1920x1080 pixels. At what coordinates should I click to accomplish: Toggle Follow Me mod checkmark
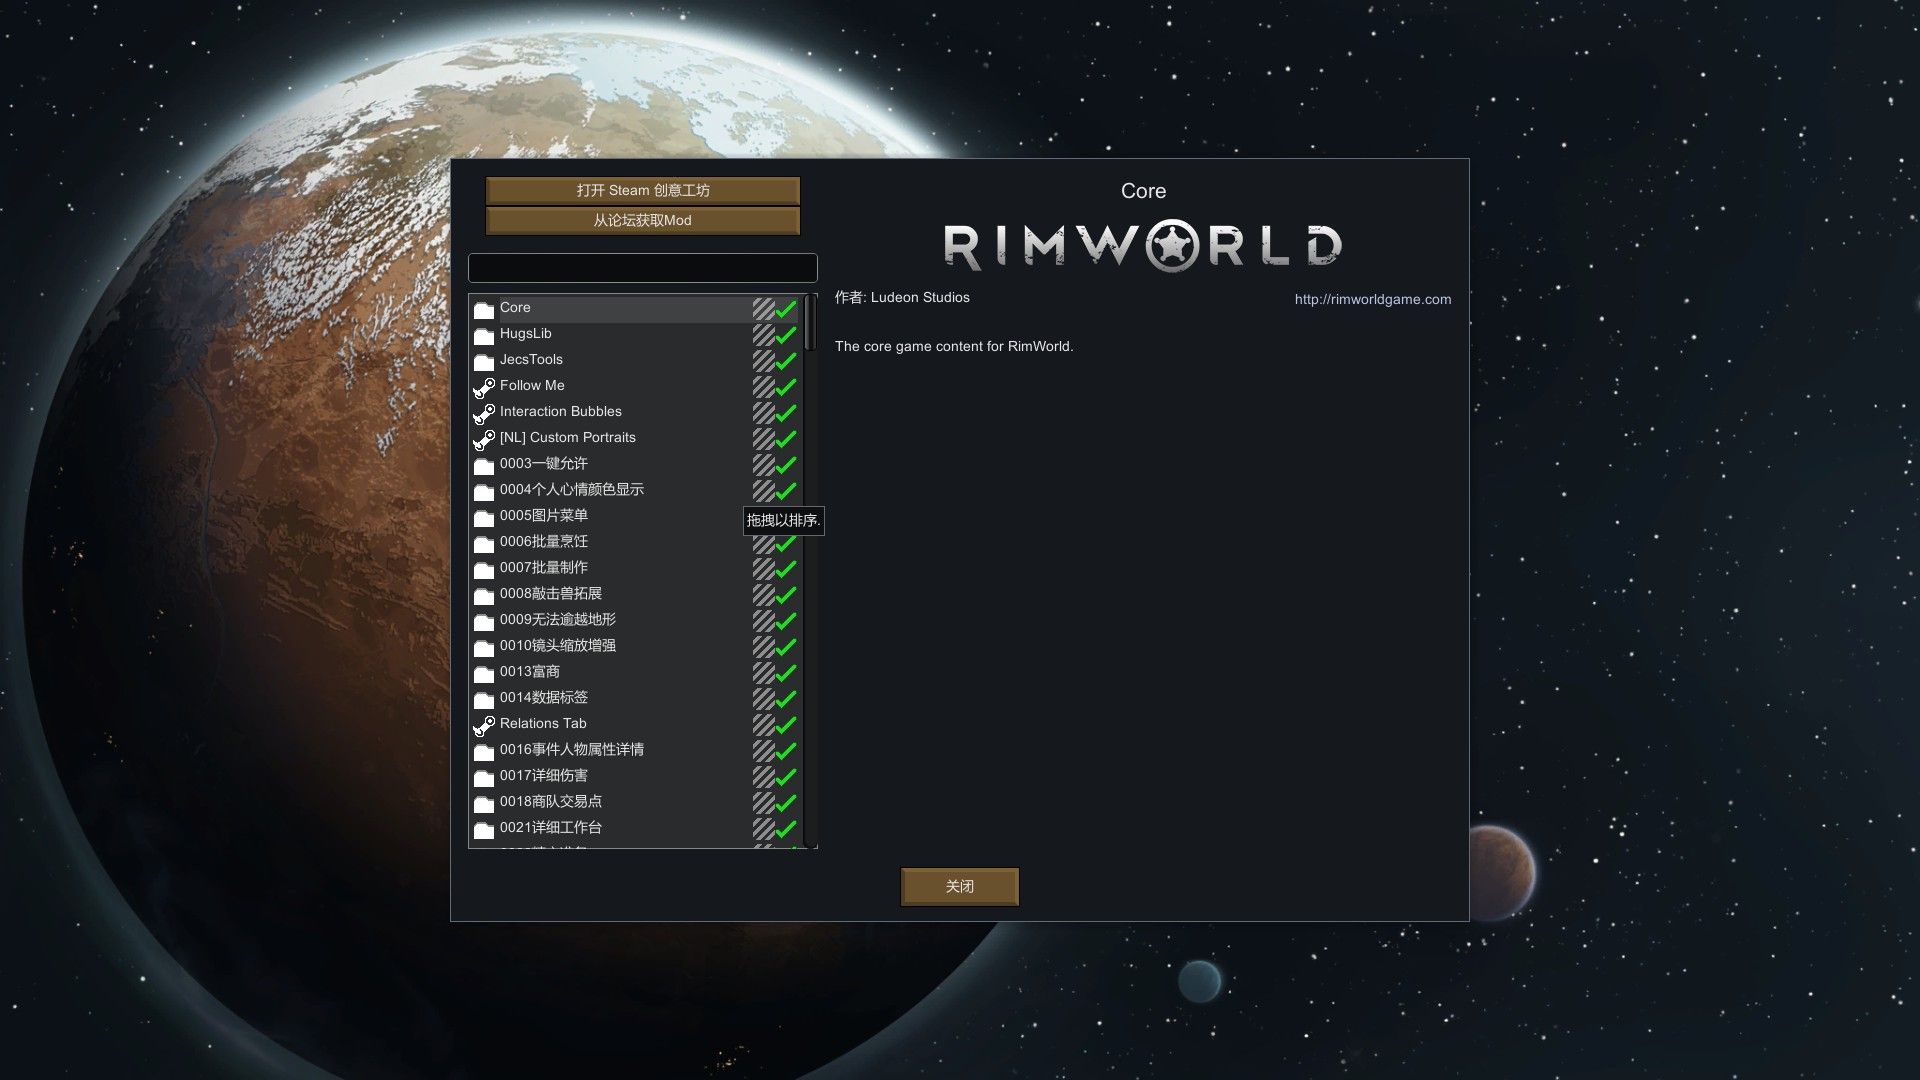787,387
